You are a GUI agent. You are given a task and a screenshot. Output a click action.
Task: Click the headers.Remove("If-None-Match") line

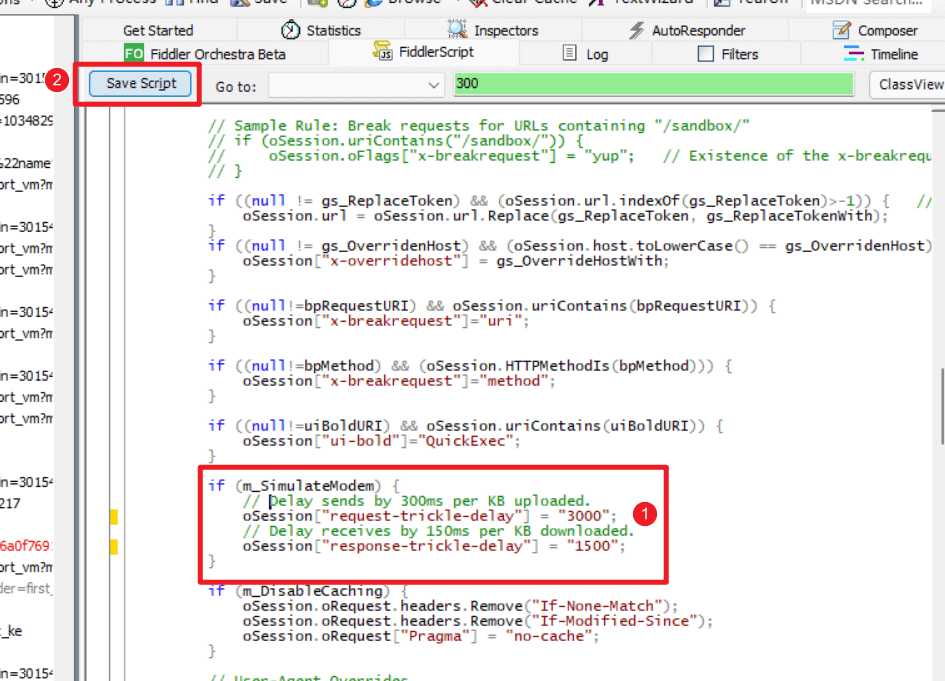coord(460,606)
